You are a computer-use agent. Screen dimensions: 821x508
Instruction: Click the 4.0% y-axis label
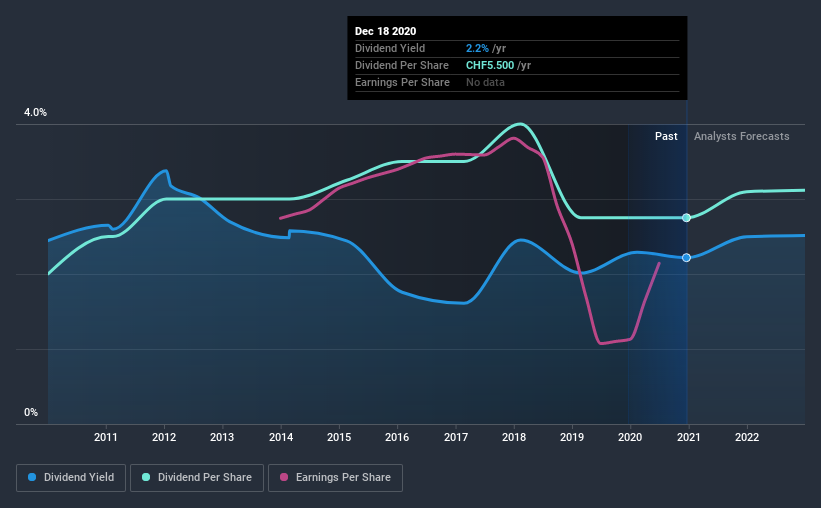[x=35, y=113]
